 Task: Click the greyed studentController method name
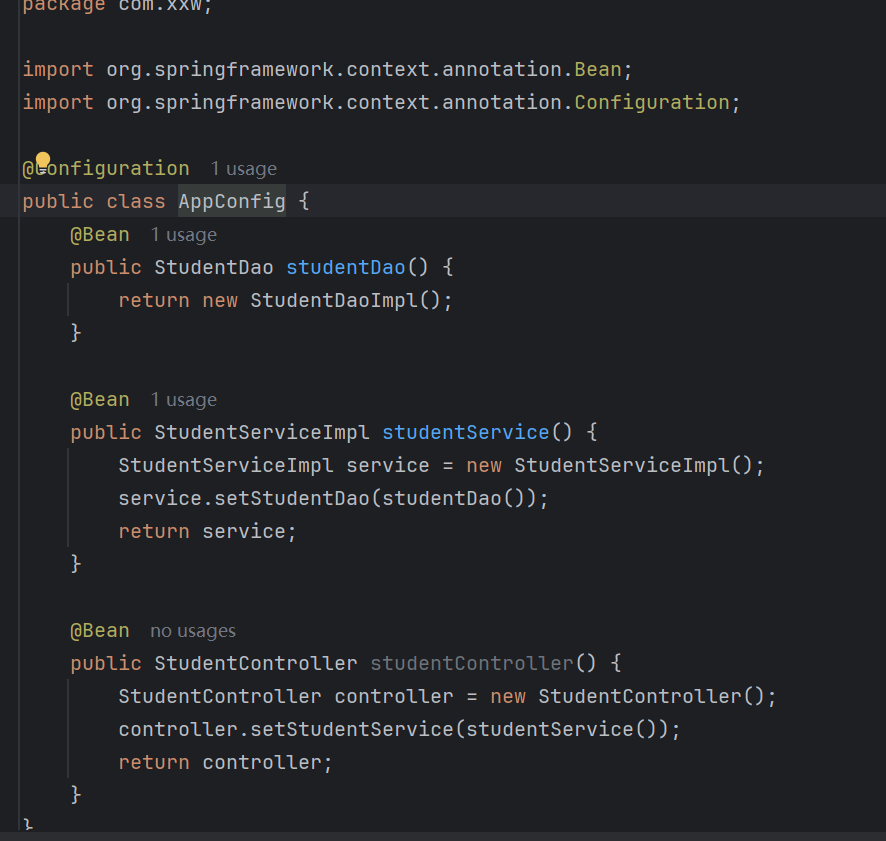472,664
